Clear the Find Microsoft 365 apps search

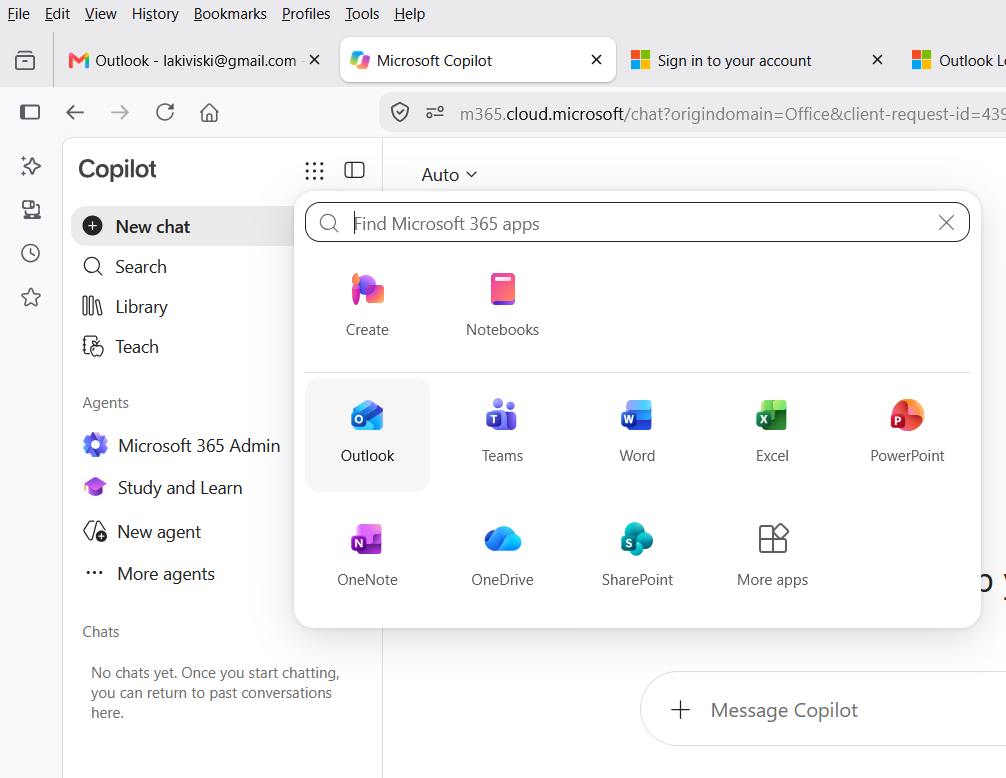pos(946,223)
